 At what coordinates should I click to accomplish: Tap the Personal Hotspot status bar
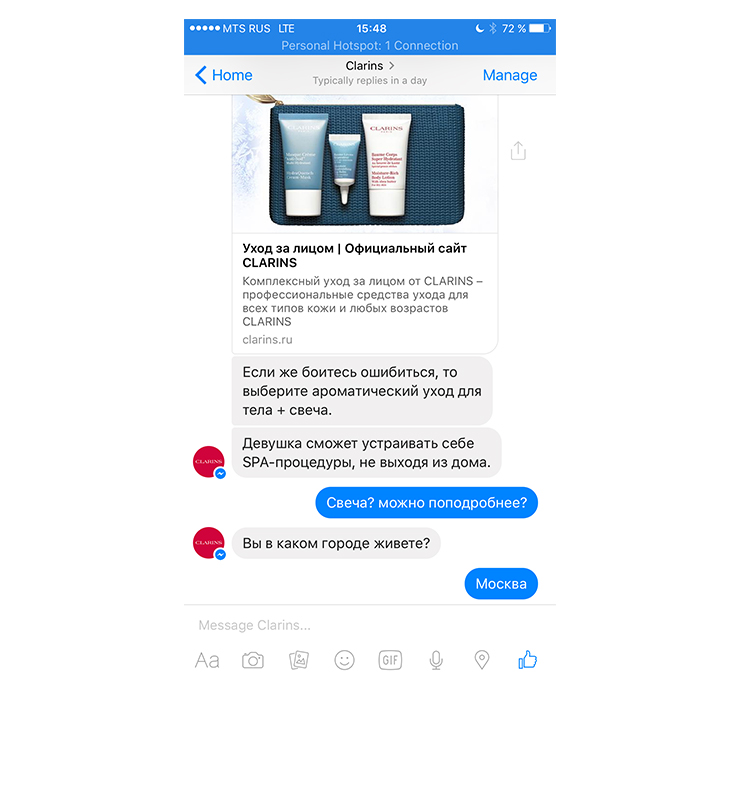(370, 46)
